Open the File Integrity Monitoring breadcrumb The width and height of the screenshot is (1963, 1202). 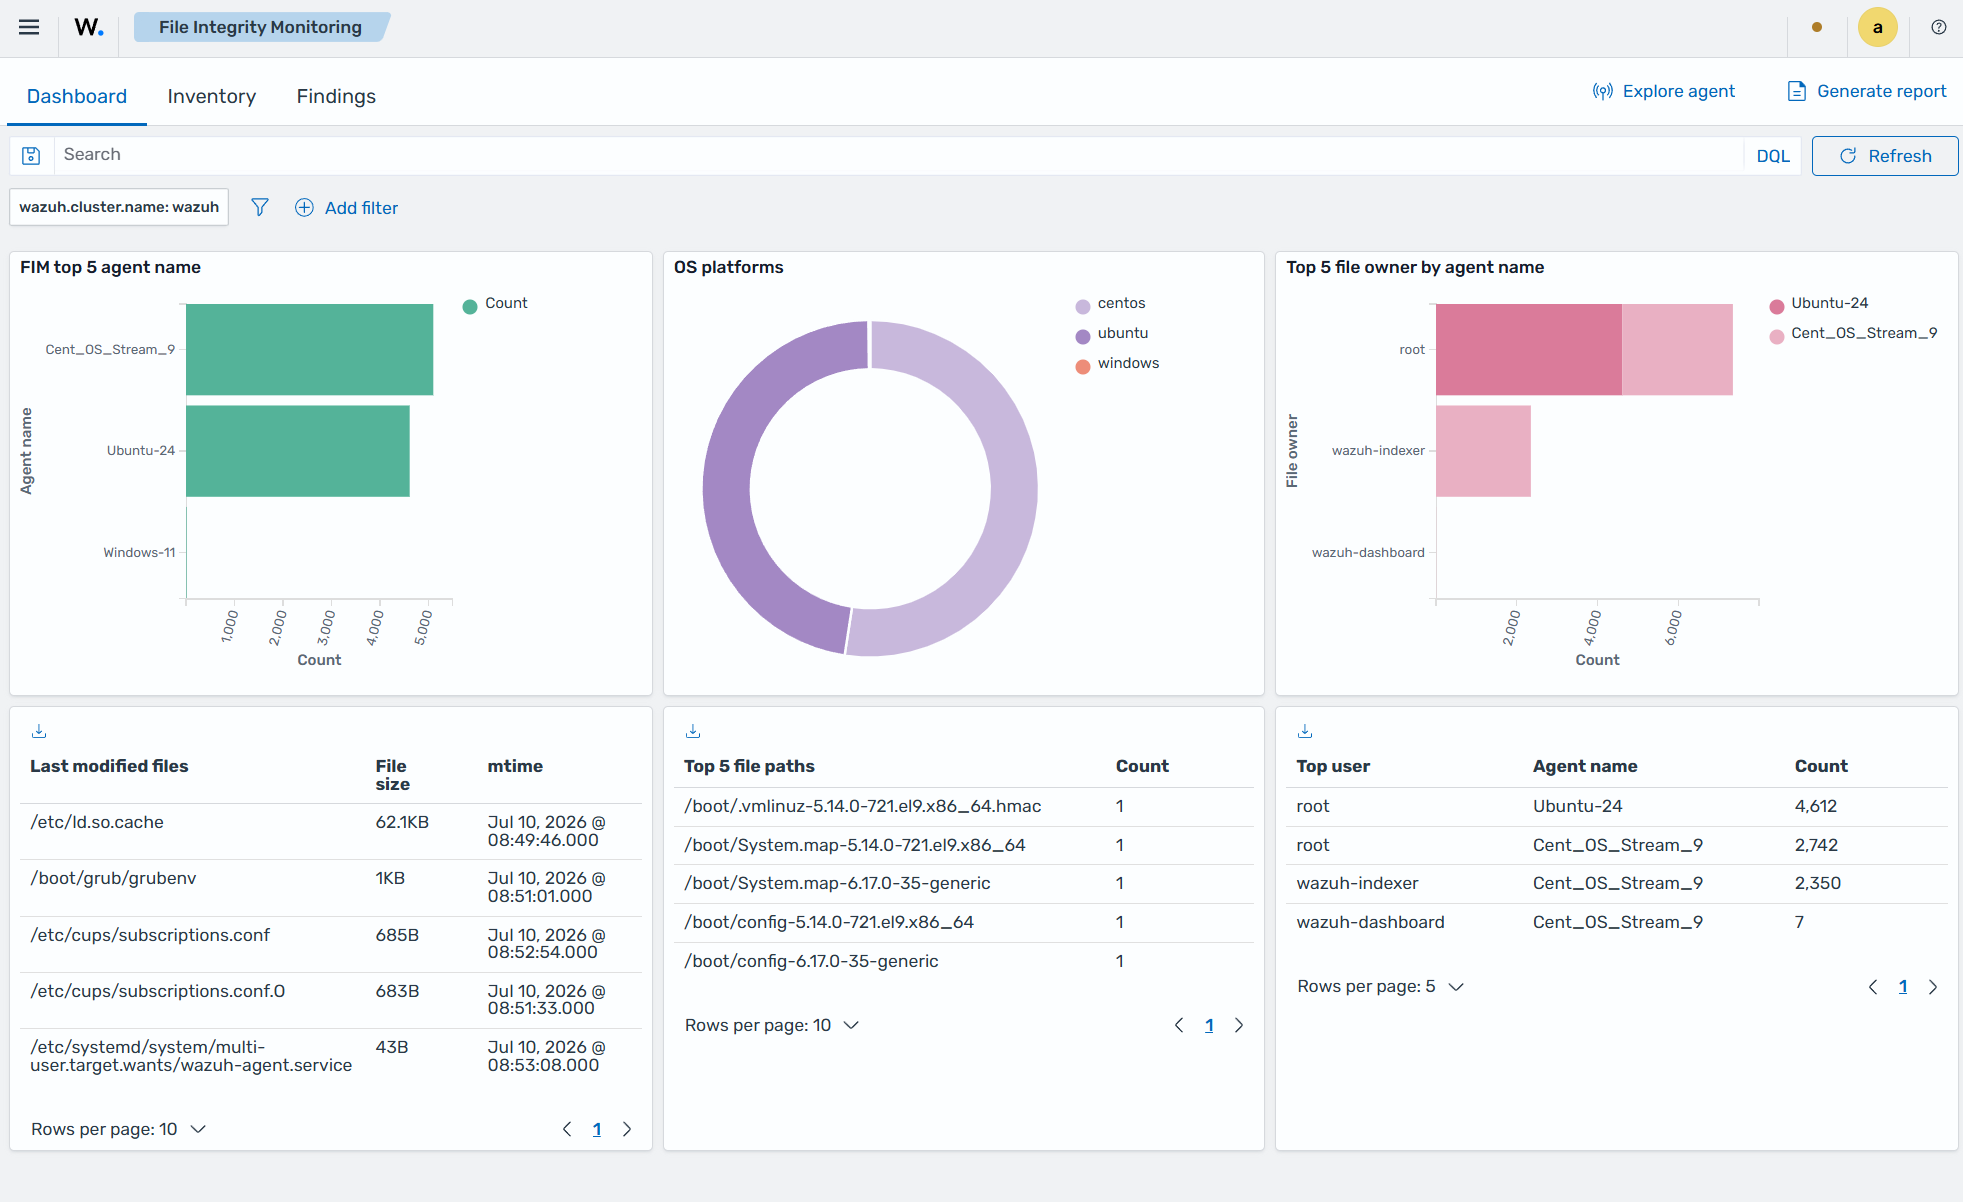pos(260,27)
